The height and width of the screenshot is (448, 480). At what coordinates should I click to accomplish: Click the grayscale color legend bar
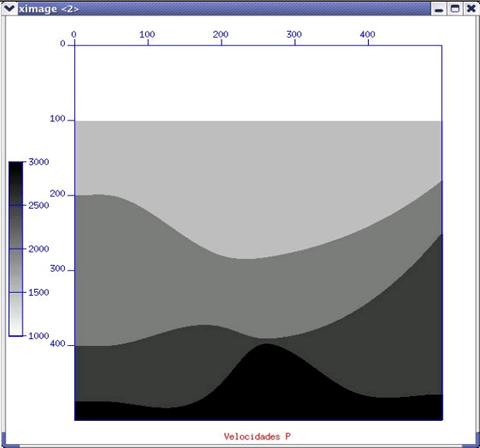coord(16,249)
